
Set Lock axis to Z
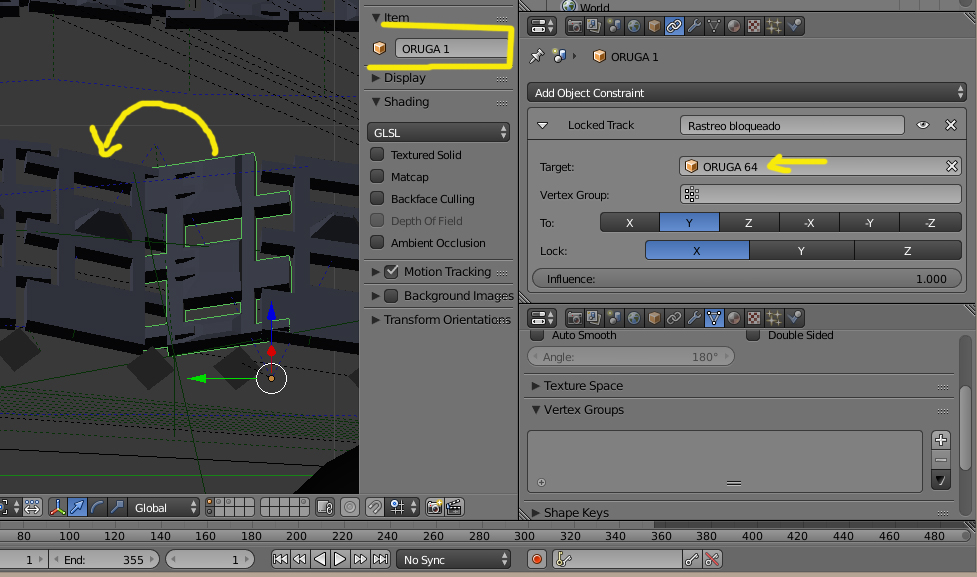907,250
